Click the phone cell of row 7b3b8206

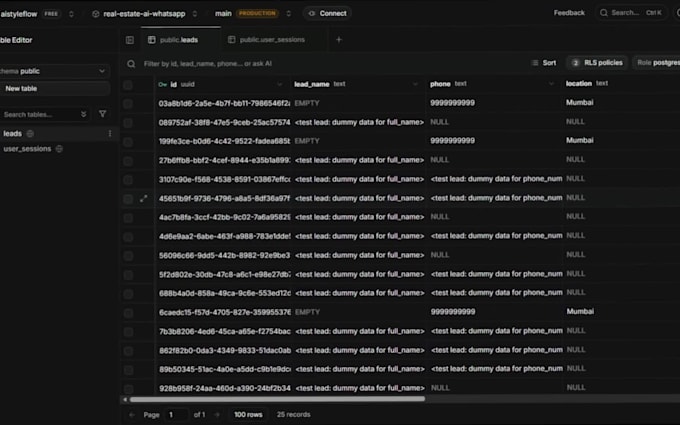click(496, 331)
